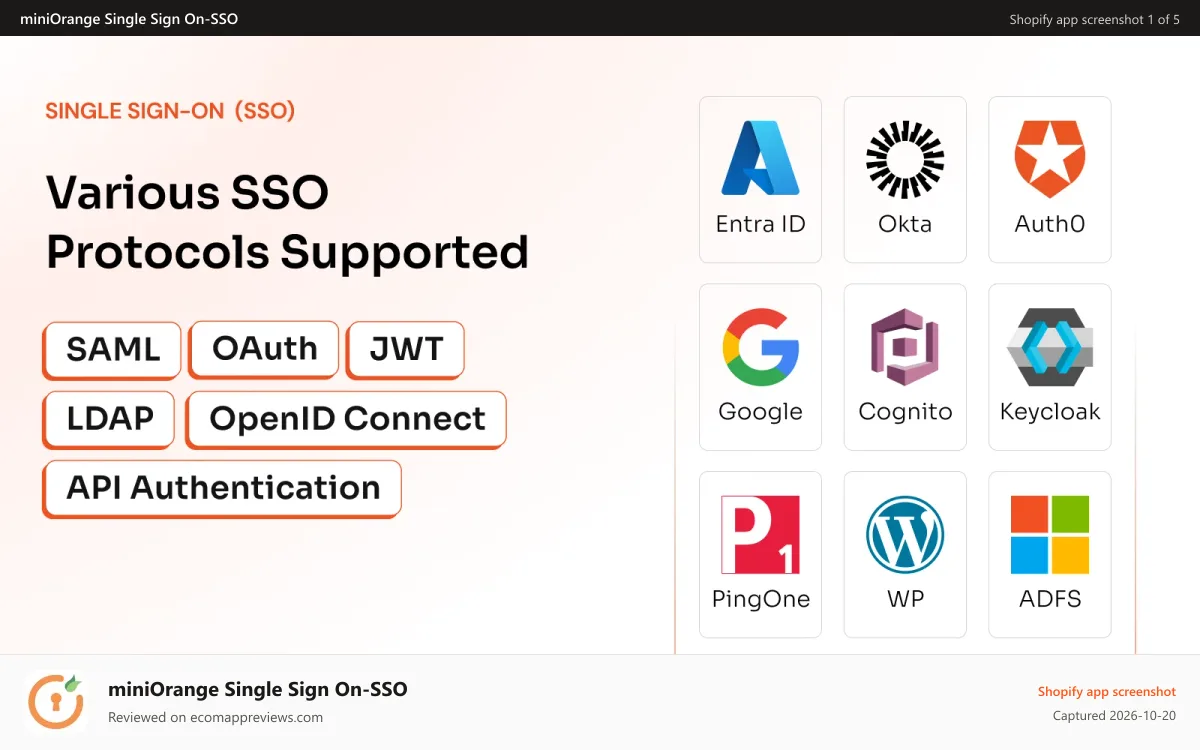Select the OAuth protocol pill
The width and height of the screenshot is (1200, 750).
pyautogui.click(x=264, y=349)
